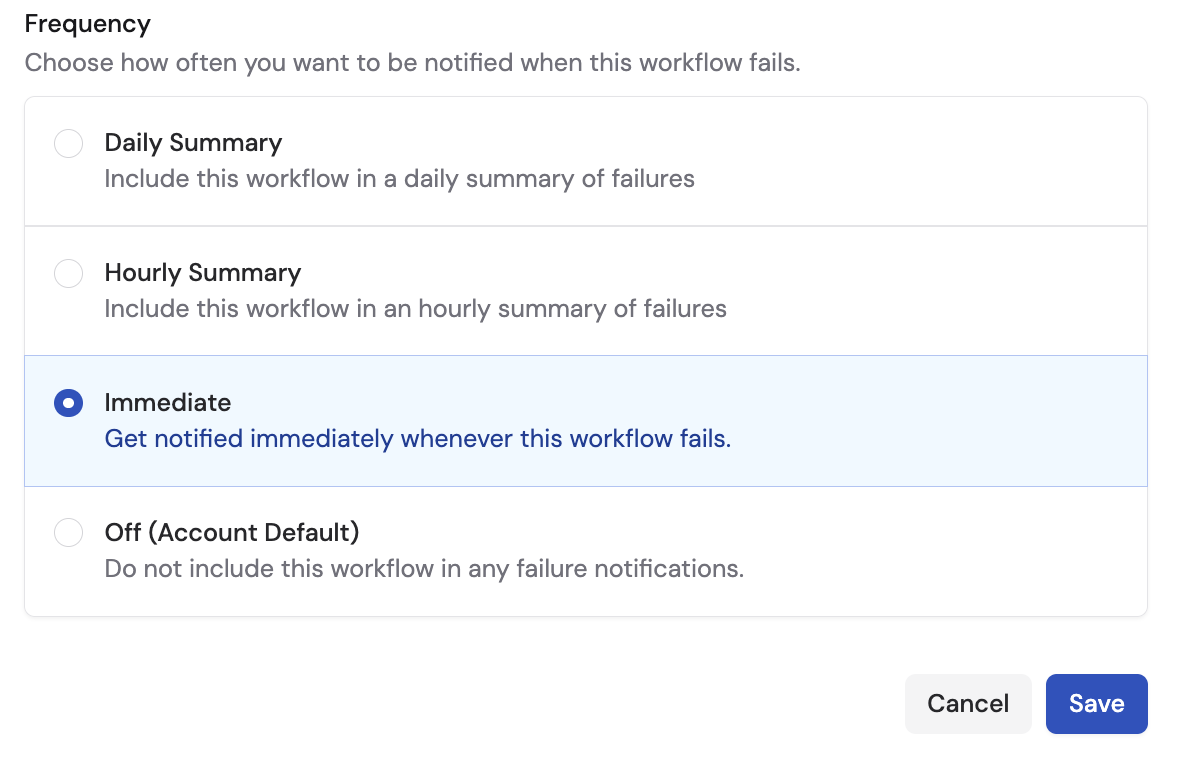Click the Frequency heading
1184x762 pixels.
[x=87, y=23]
